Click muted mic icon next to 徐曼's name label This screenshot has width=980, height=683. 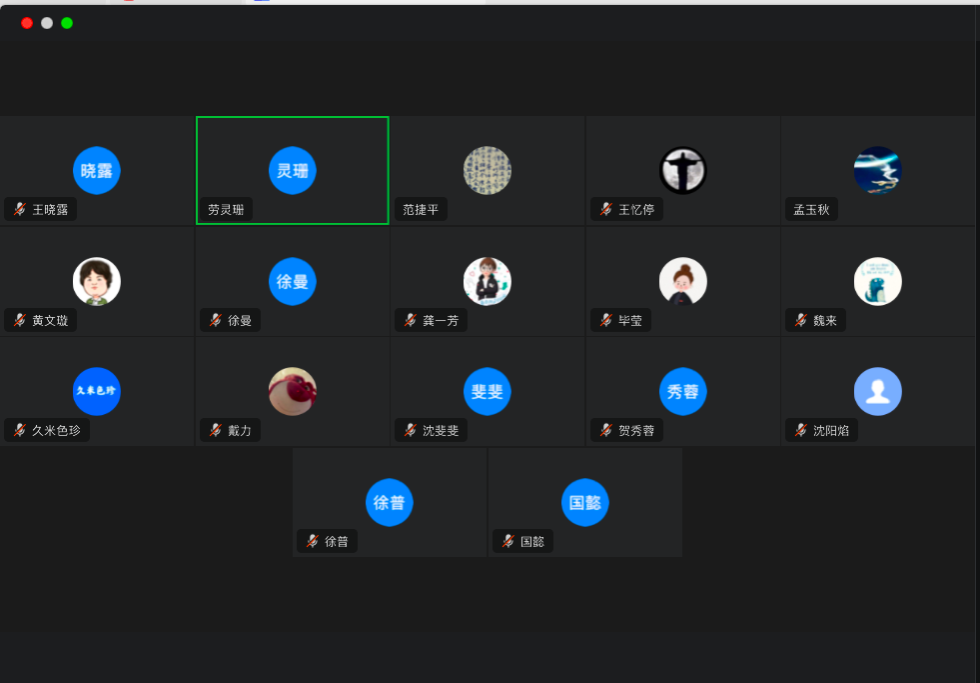(215, 320)
